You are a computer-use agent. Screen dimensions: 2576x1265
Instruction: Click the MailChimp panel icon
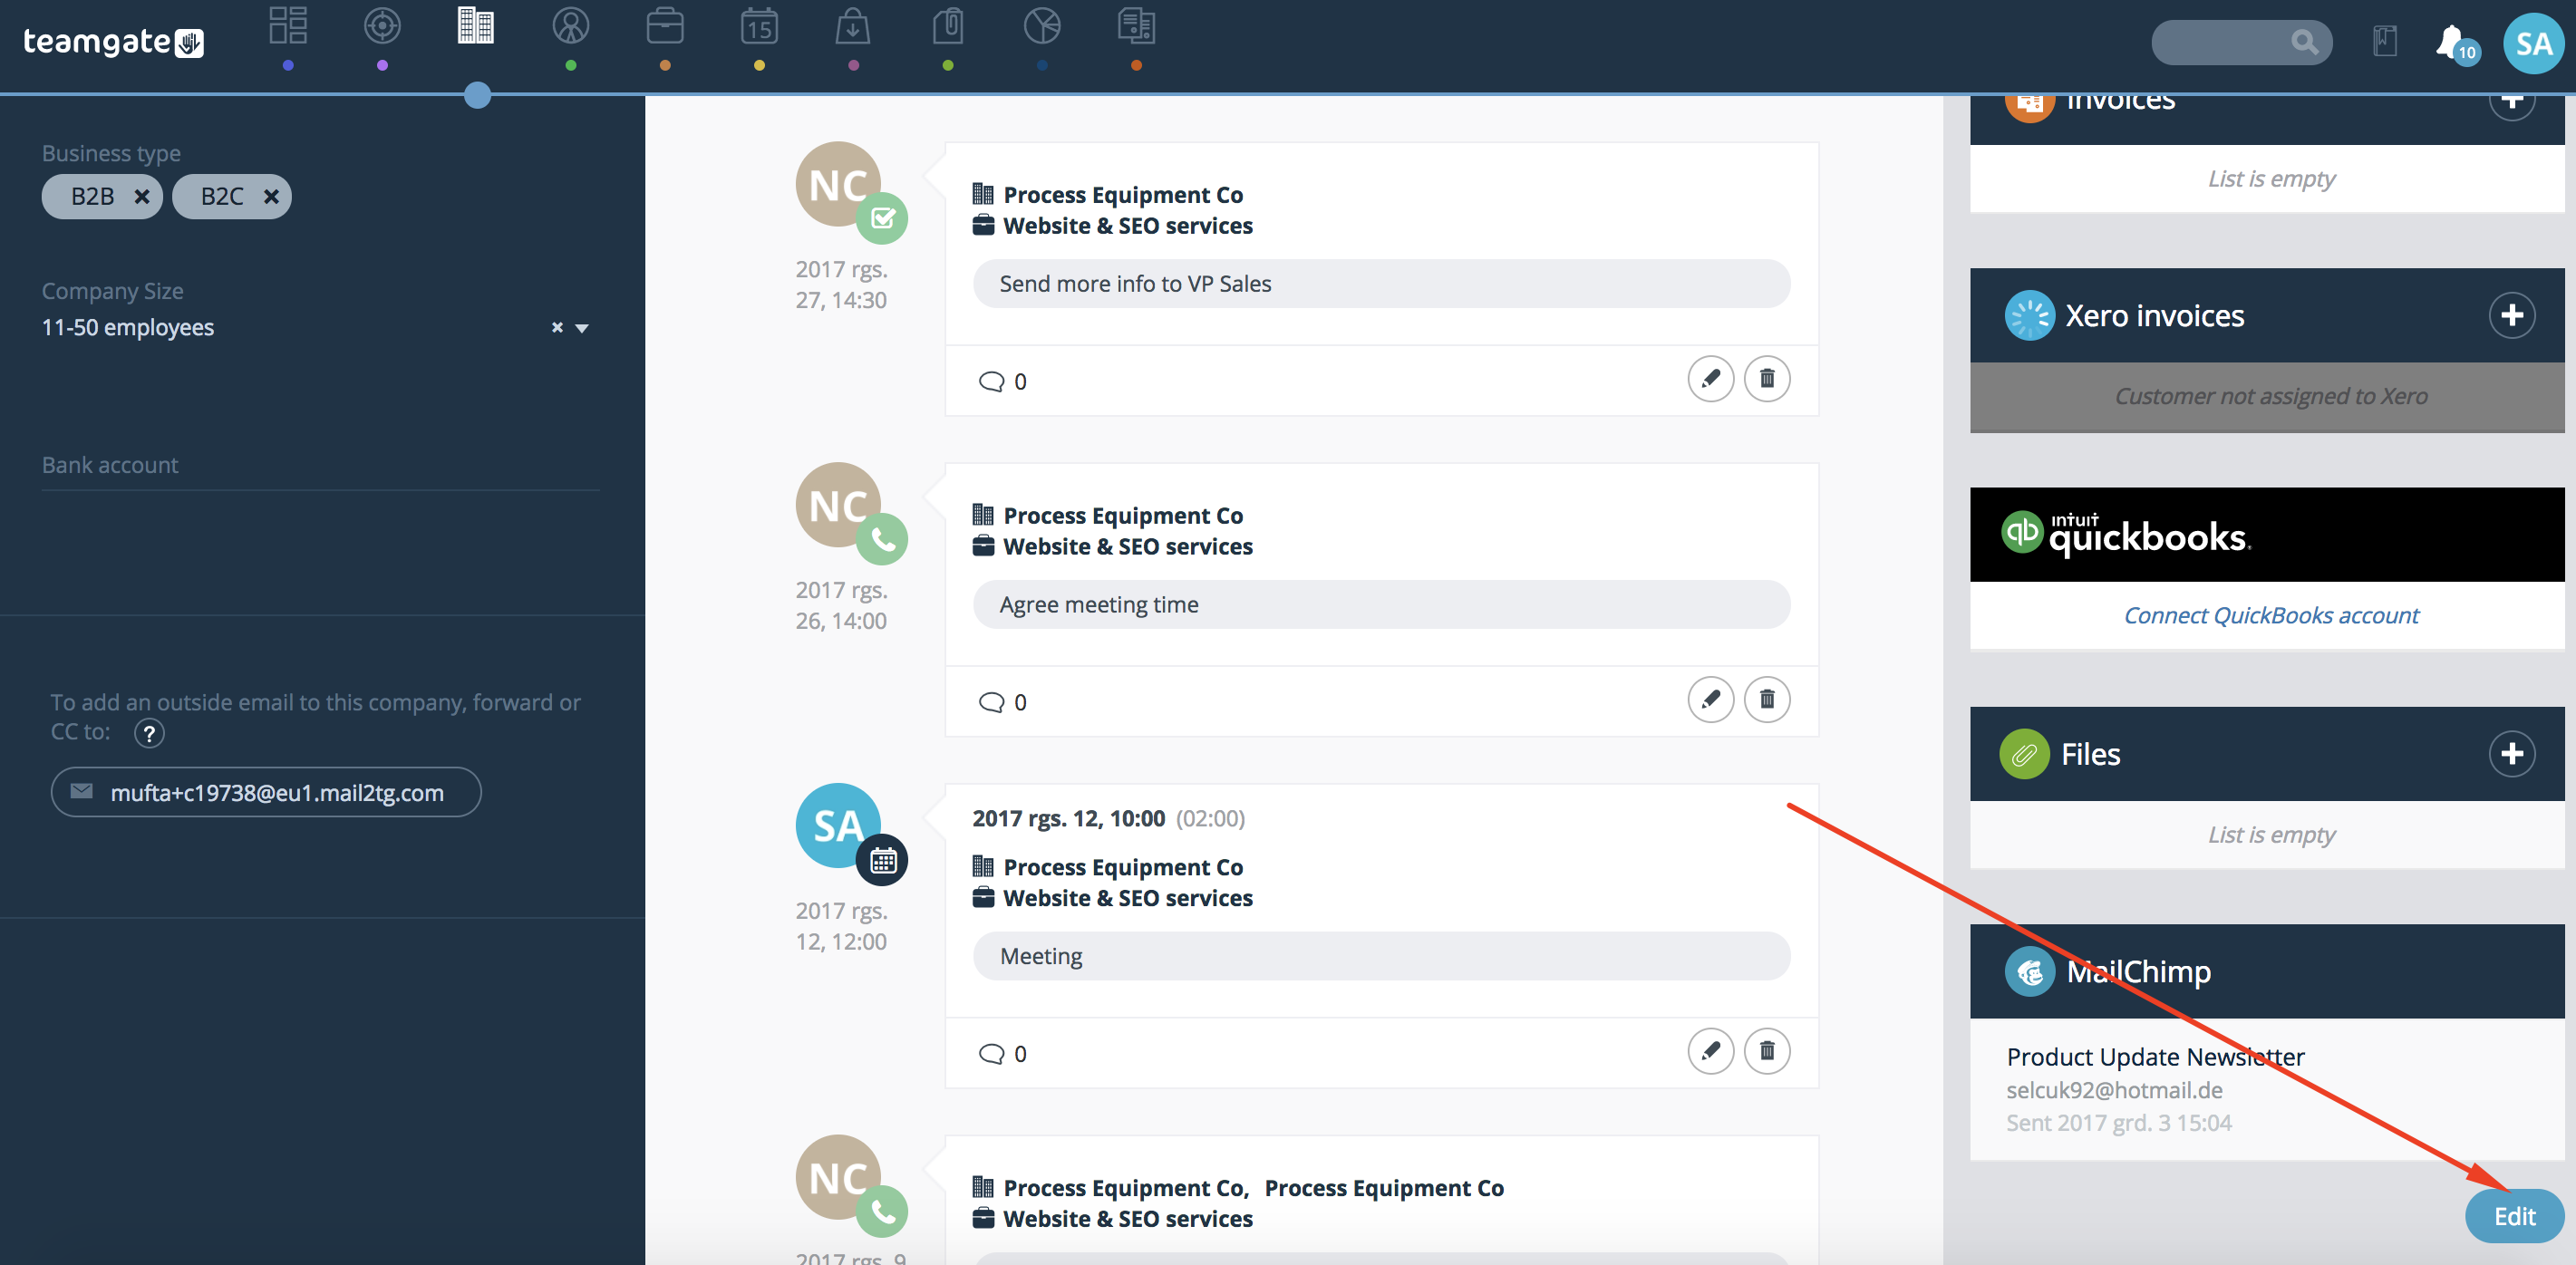[x=2029, y=972]
